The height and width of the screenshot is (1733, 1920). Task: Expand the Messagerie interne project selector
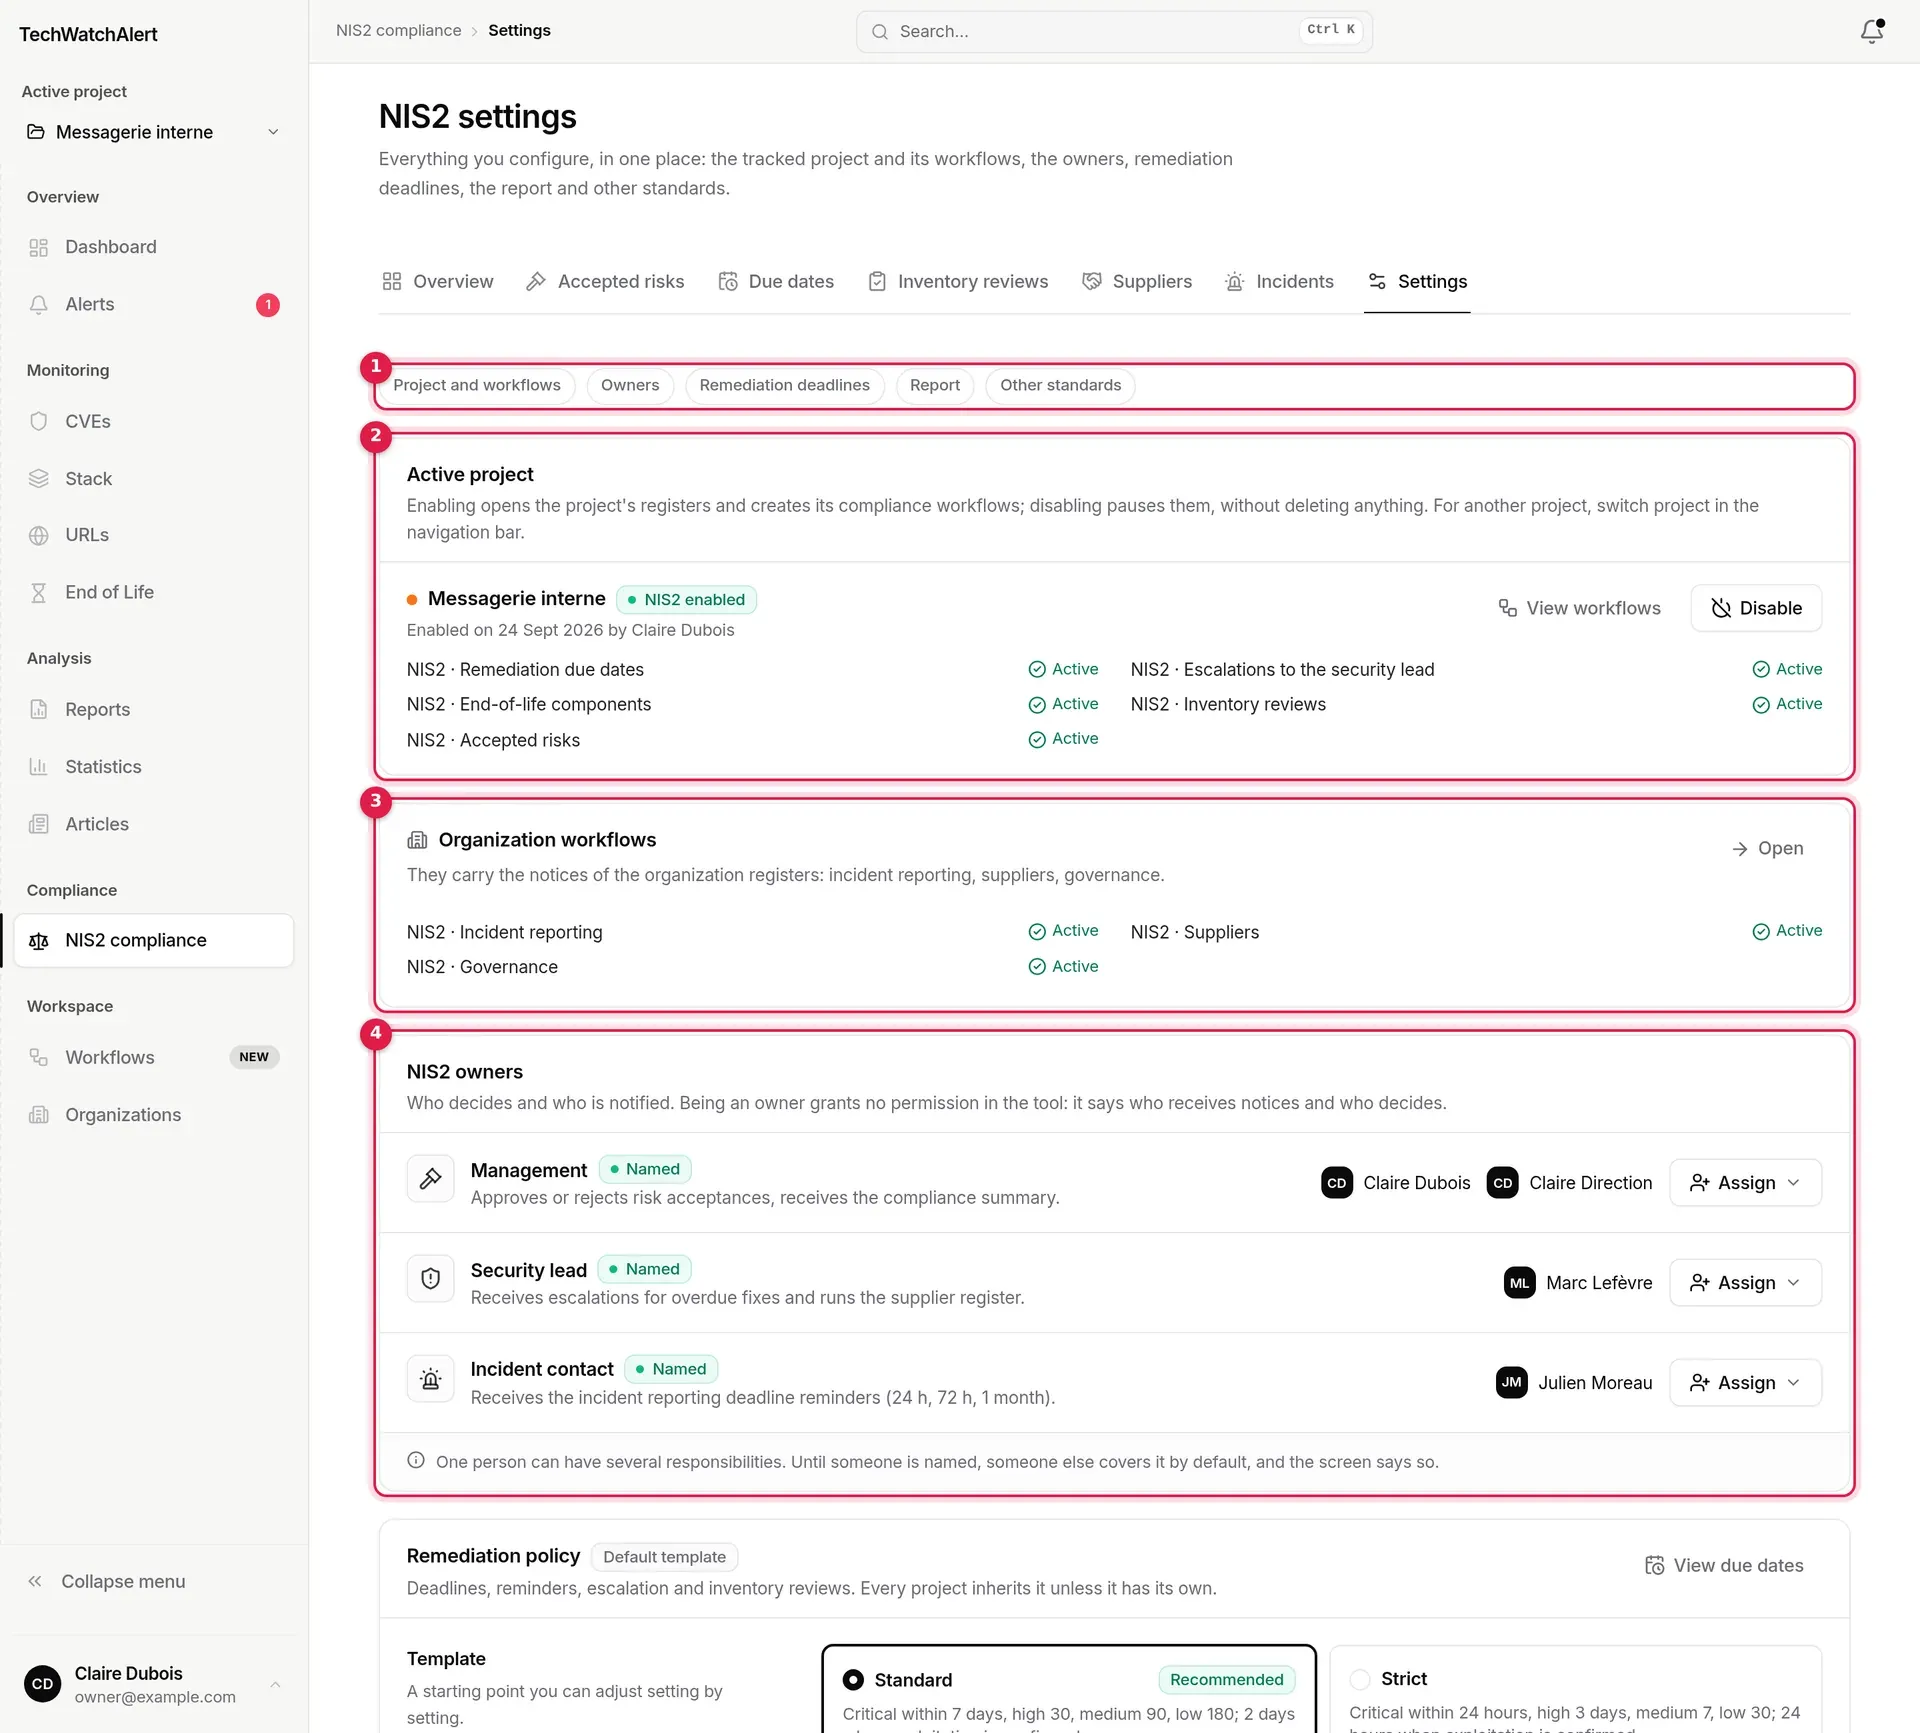click(154, 132)
